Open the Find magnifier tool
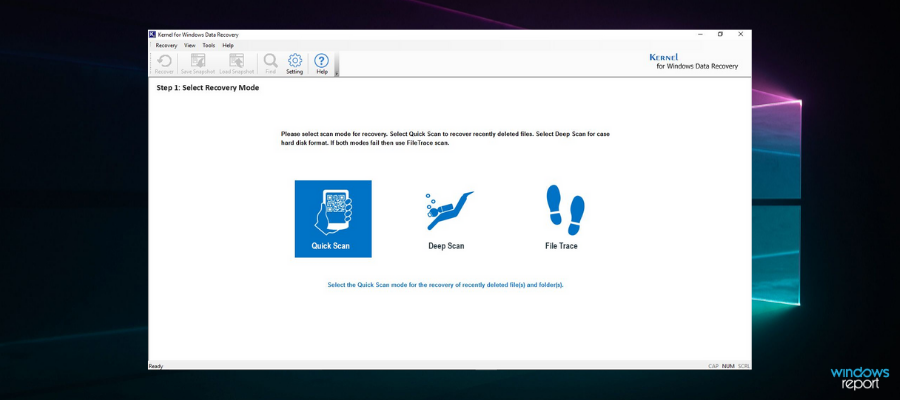Screen dimensions: 900x400 point(270,64)
